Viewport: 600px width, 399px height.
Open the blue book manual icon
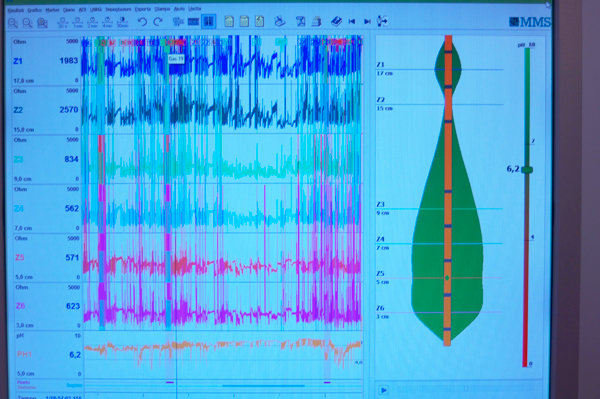pos(336,21)
